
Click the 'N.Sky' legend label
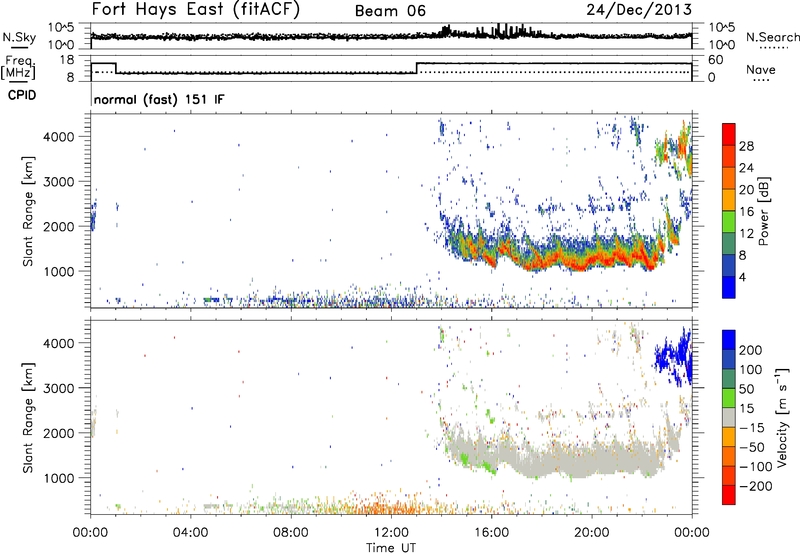coord(19,37)
